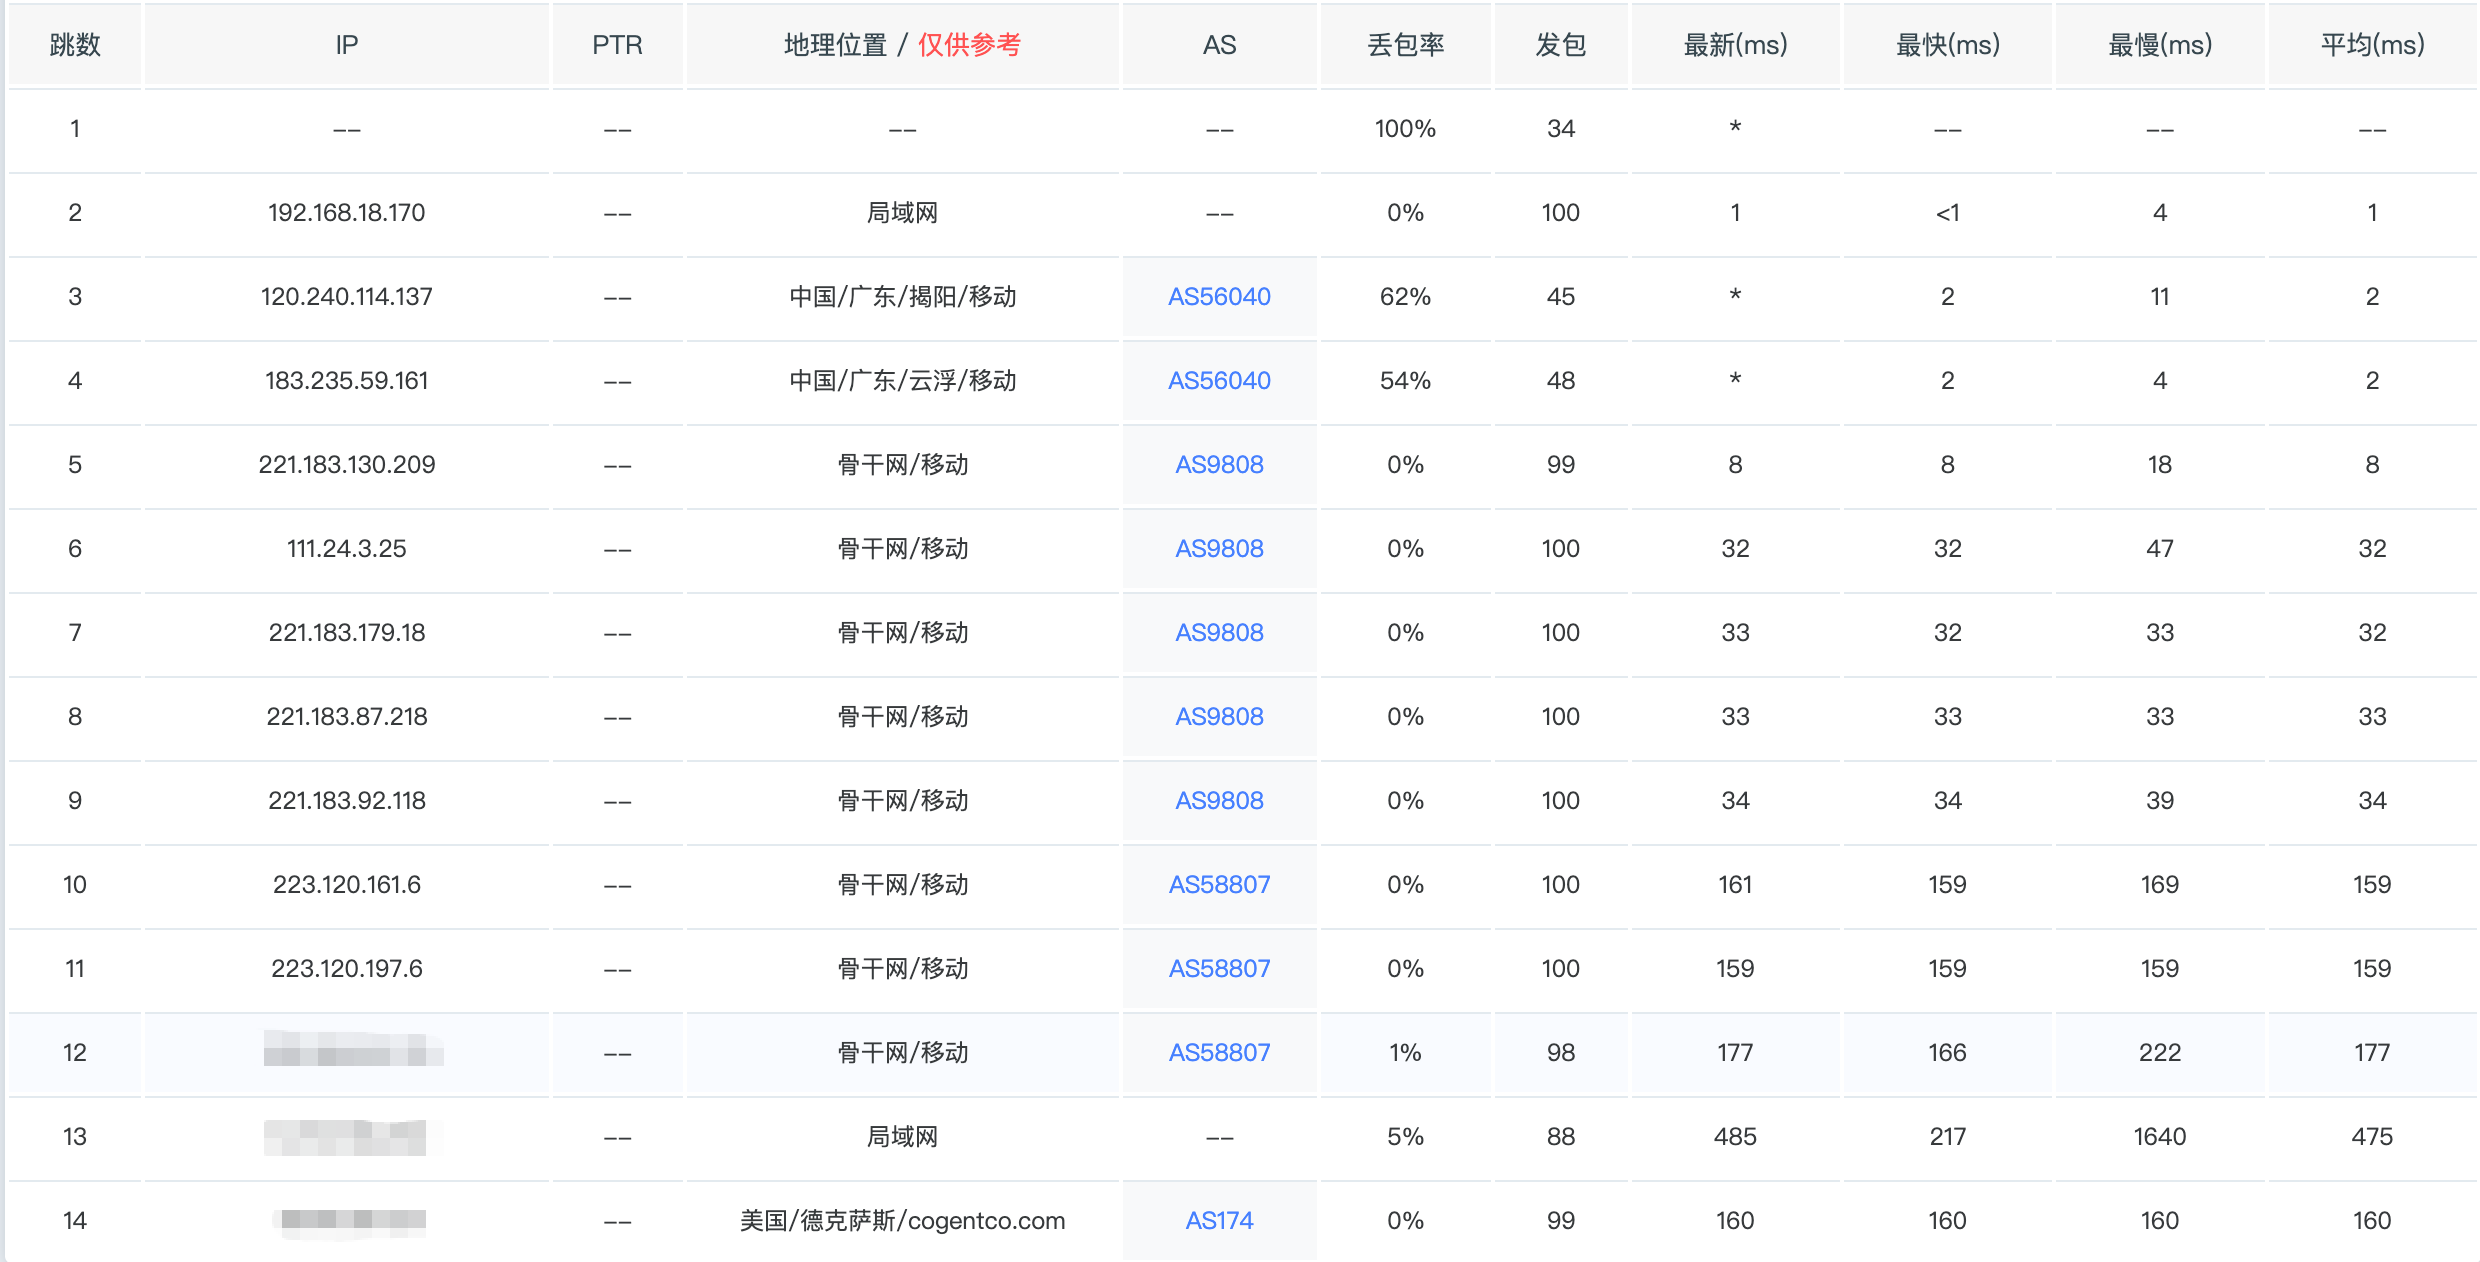2480x1262 pixels.
Task: Click the IP cell 120.240.114.137
Action: (x=346, y=297)
